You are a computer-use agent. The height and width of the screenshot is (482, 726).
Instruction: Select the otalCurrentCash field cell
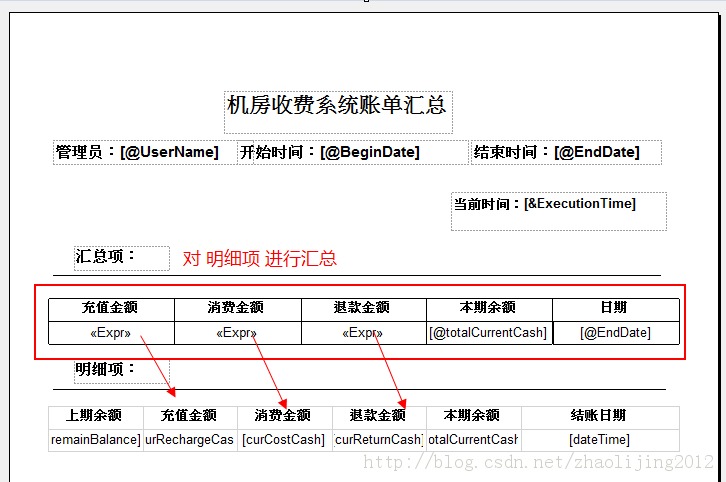474,440
